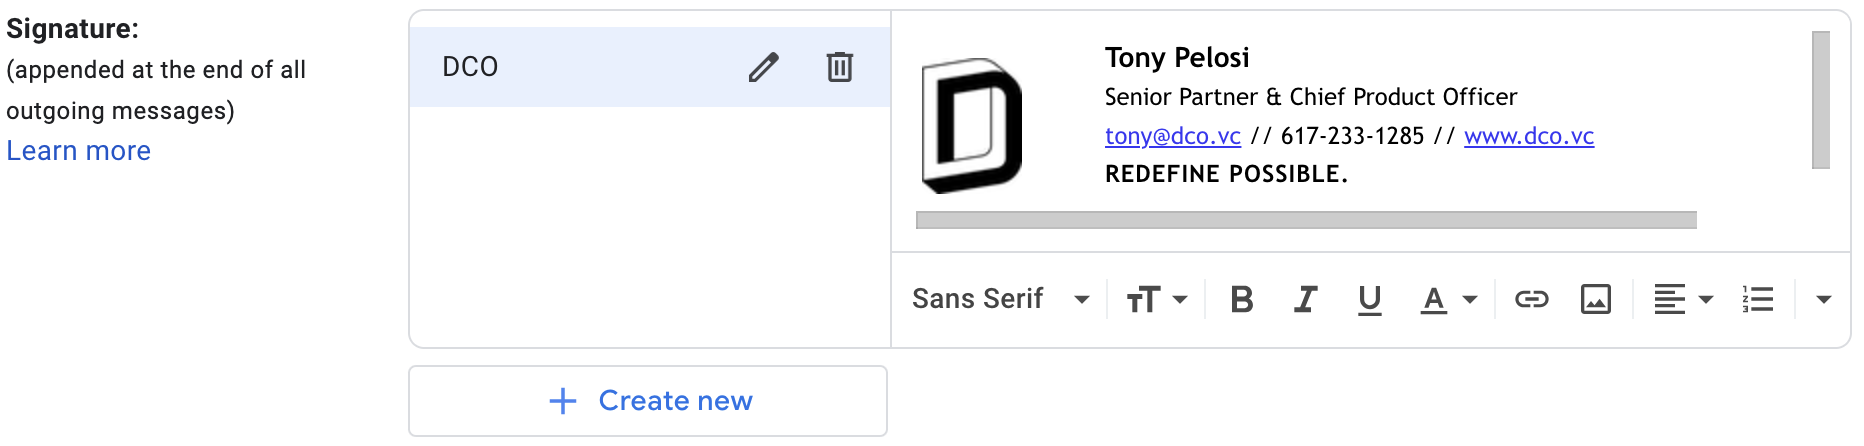Image resolution: width=1864 pixels, height=446 pixels.
Task: Toggle italic formatting
Action: (x=1305, y=299)
